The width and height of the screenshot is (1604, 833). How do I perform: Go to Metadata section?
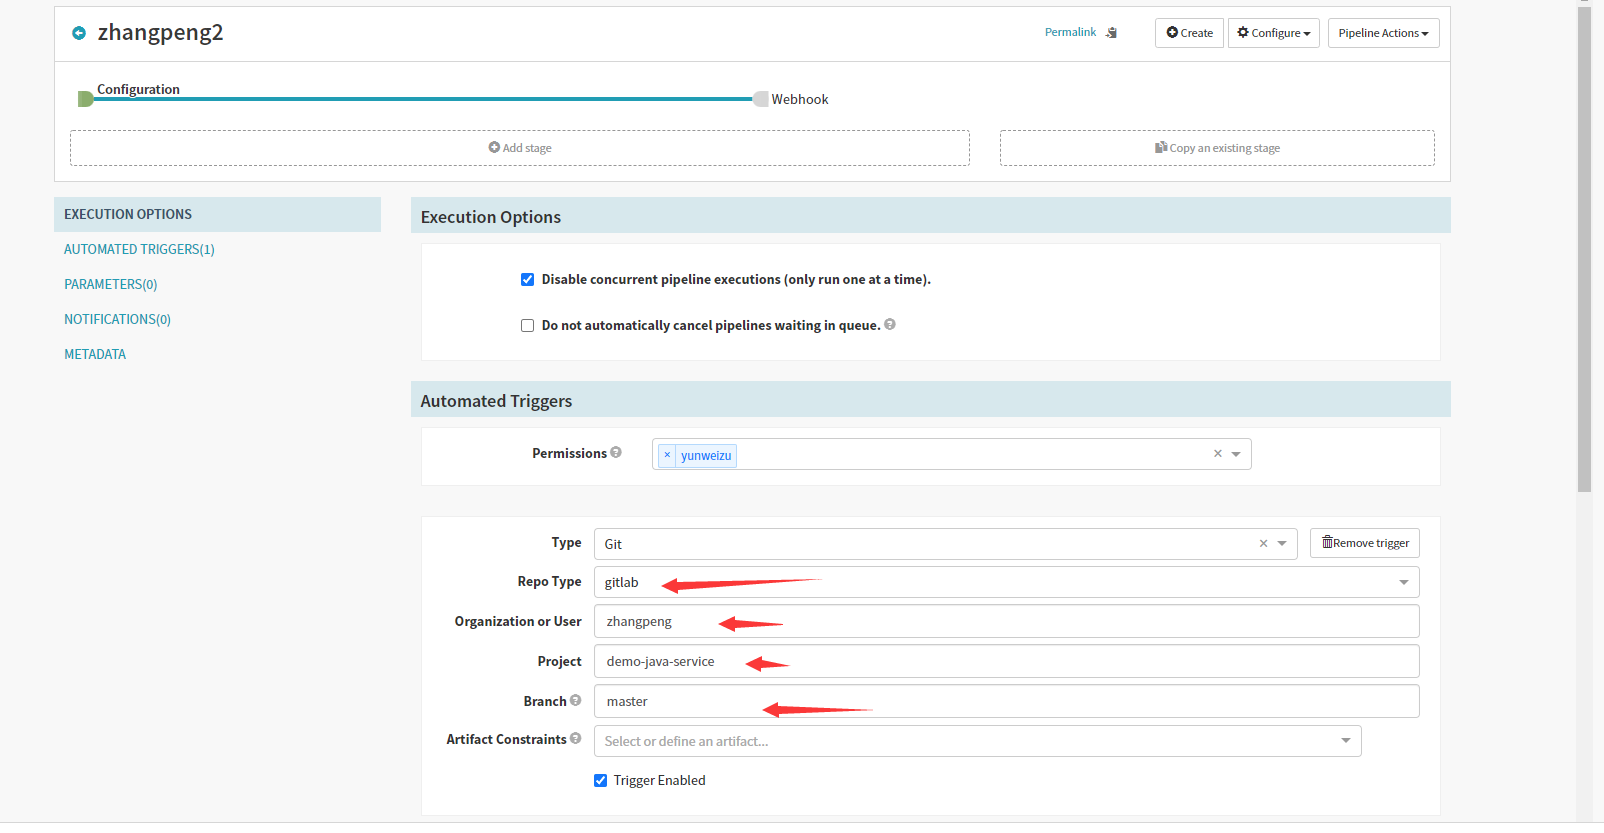coord(95,354)
